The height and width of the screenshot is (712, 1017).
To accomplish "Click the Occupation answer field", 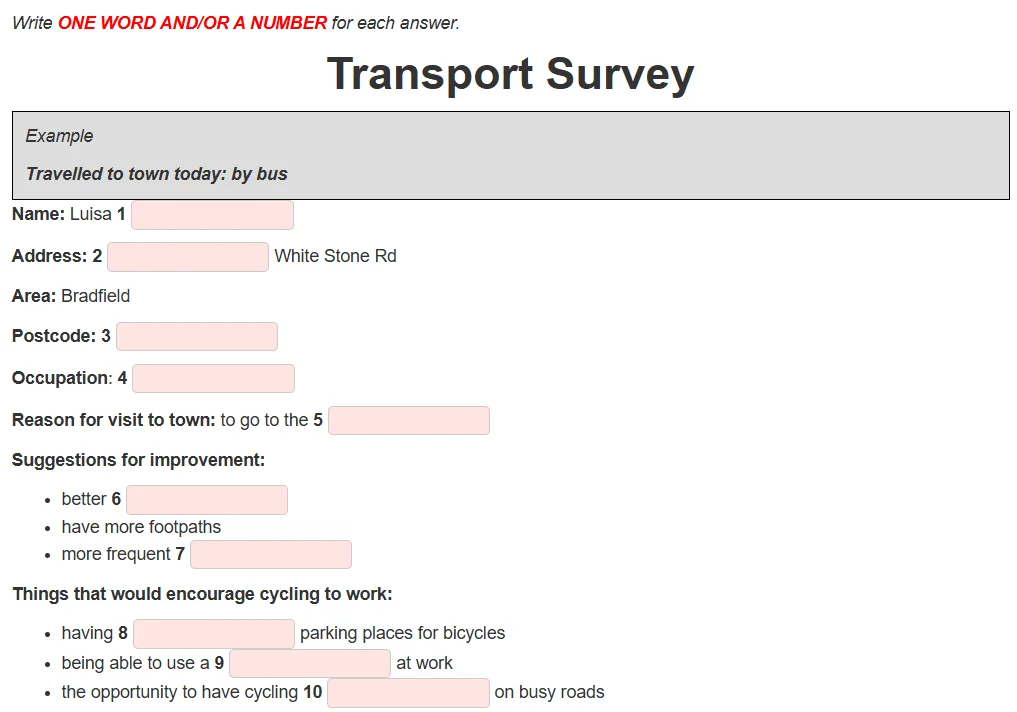I will tap(213, 377).
